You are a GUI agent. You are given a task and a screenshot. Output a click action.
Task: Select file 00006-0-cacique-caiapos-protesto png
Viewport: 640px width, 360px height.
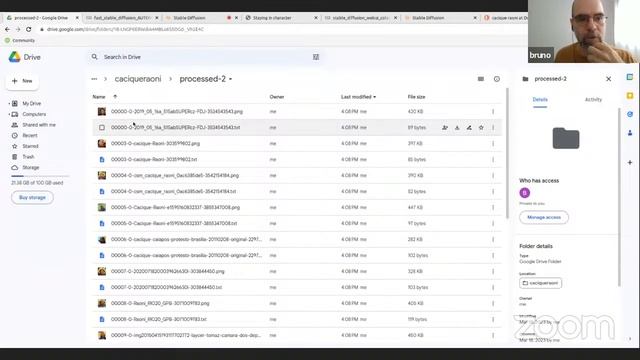pyautogui.click(x=297, y=240)
